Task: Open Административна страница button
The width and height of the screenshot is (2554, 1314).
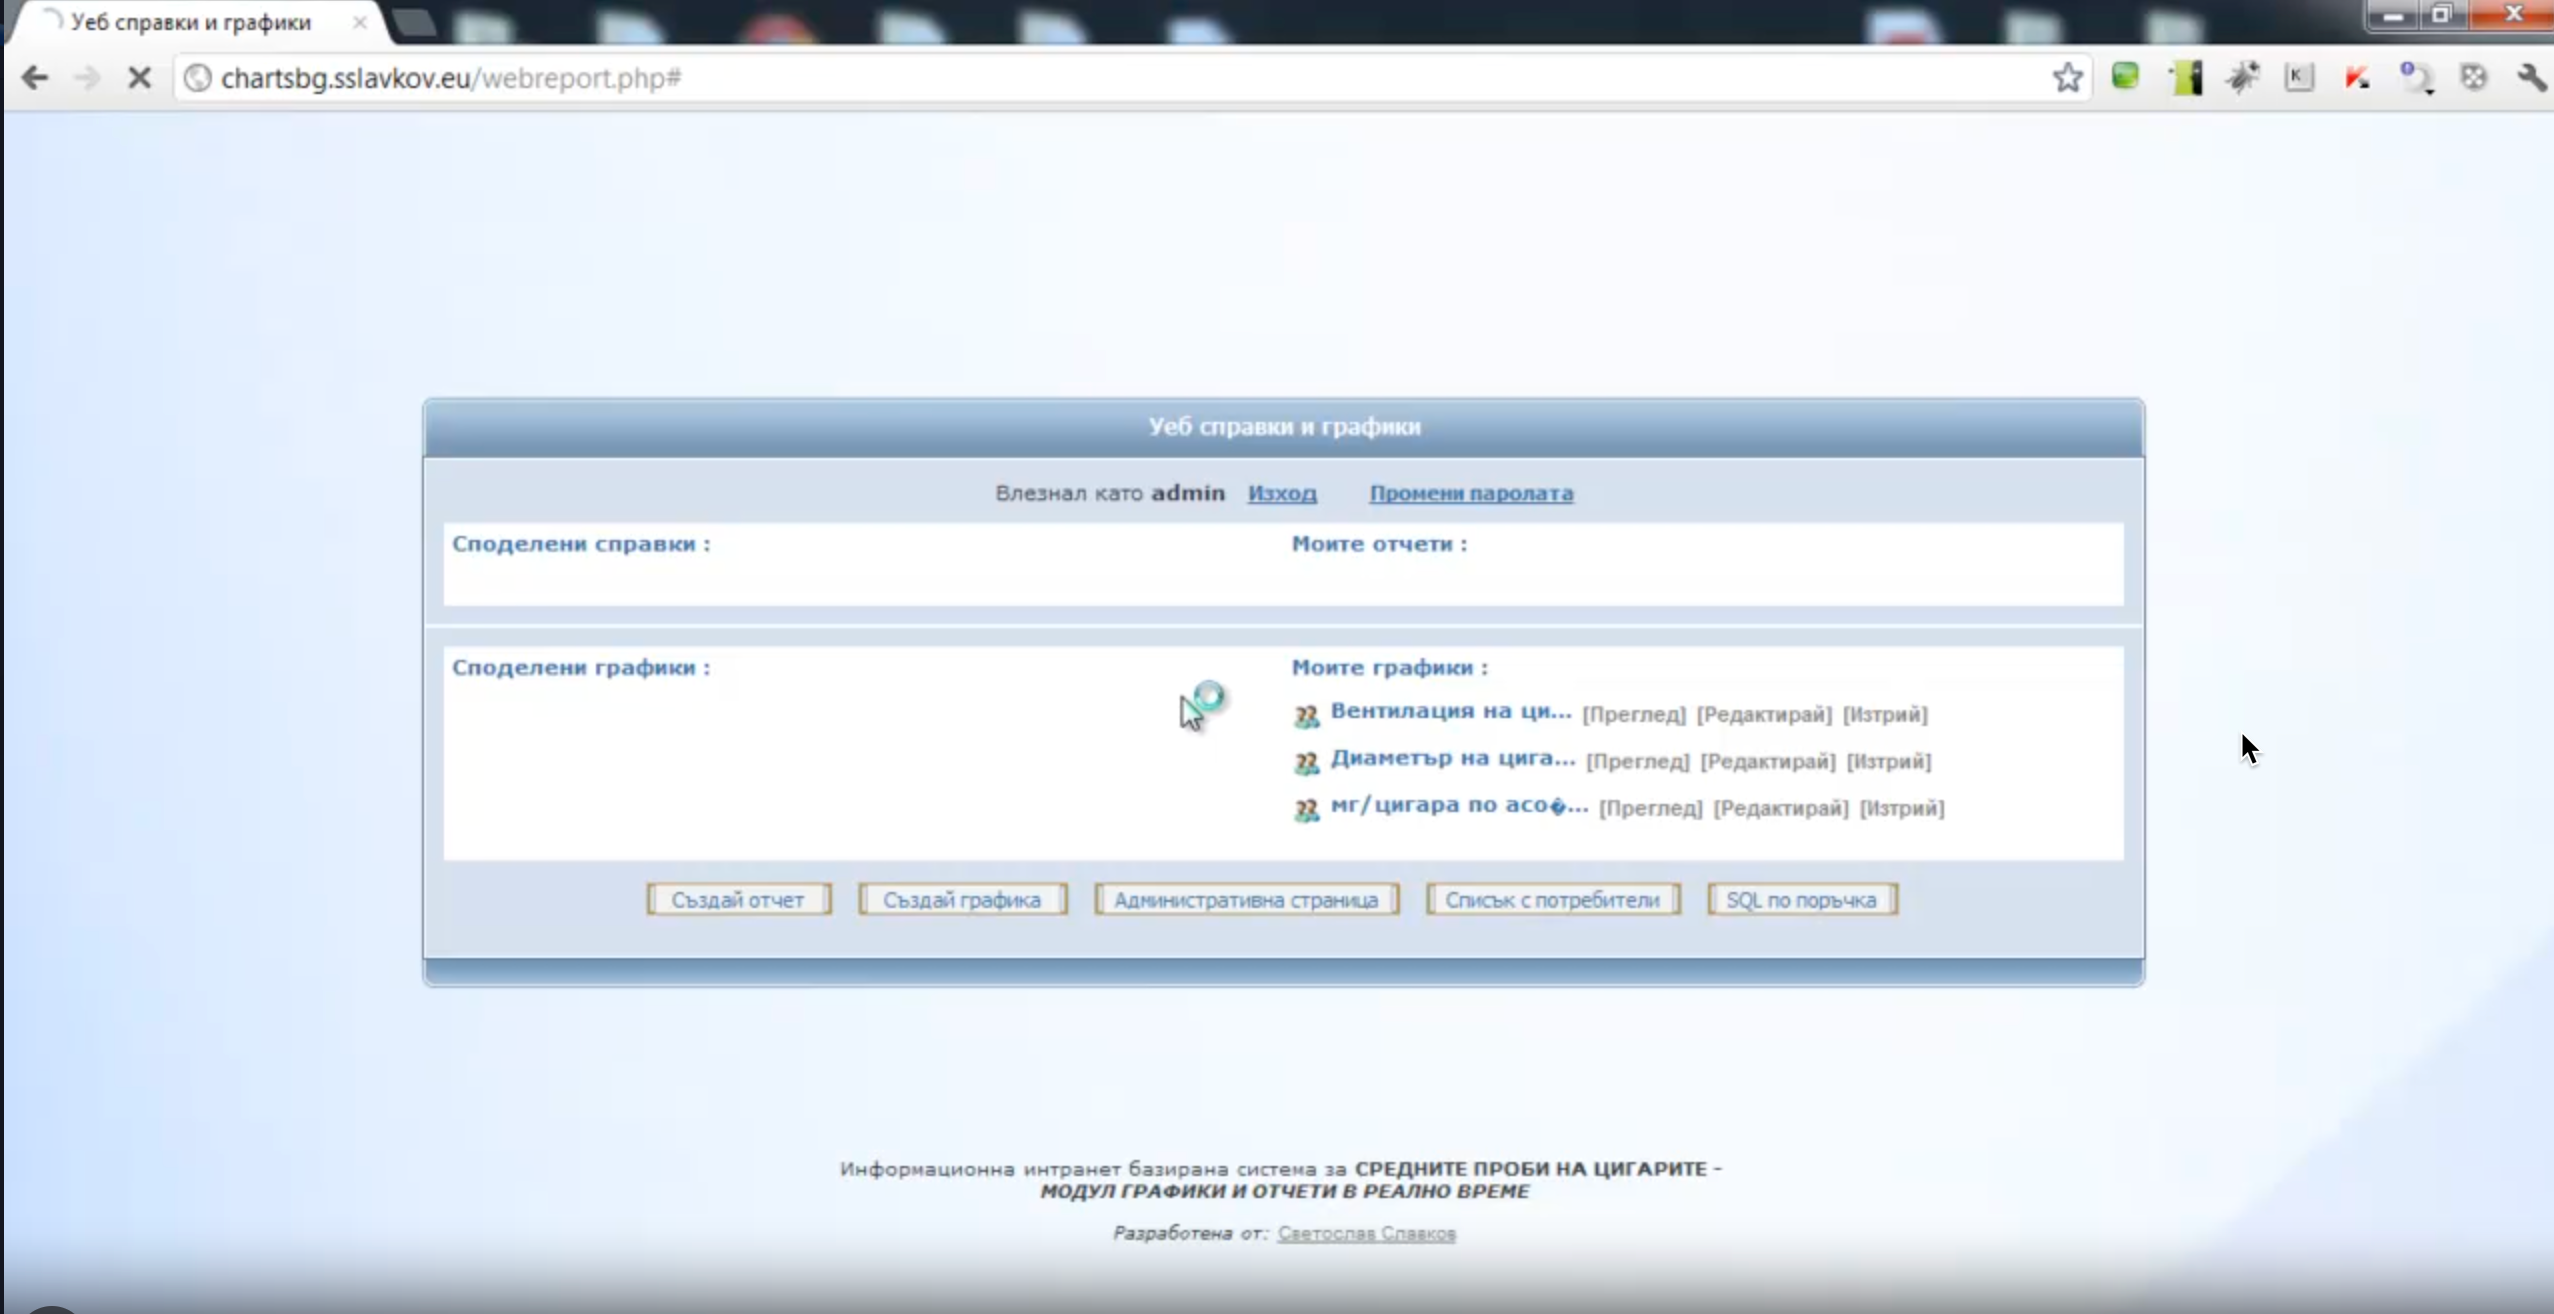Action: pyautogui.click(x=1246, y=900)
